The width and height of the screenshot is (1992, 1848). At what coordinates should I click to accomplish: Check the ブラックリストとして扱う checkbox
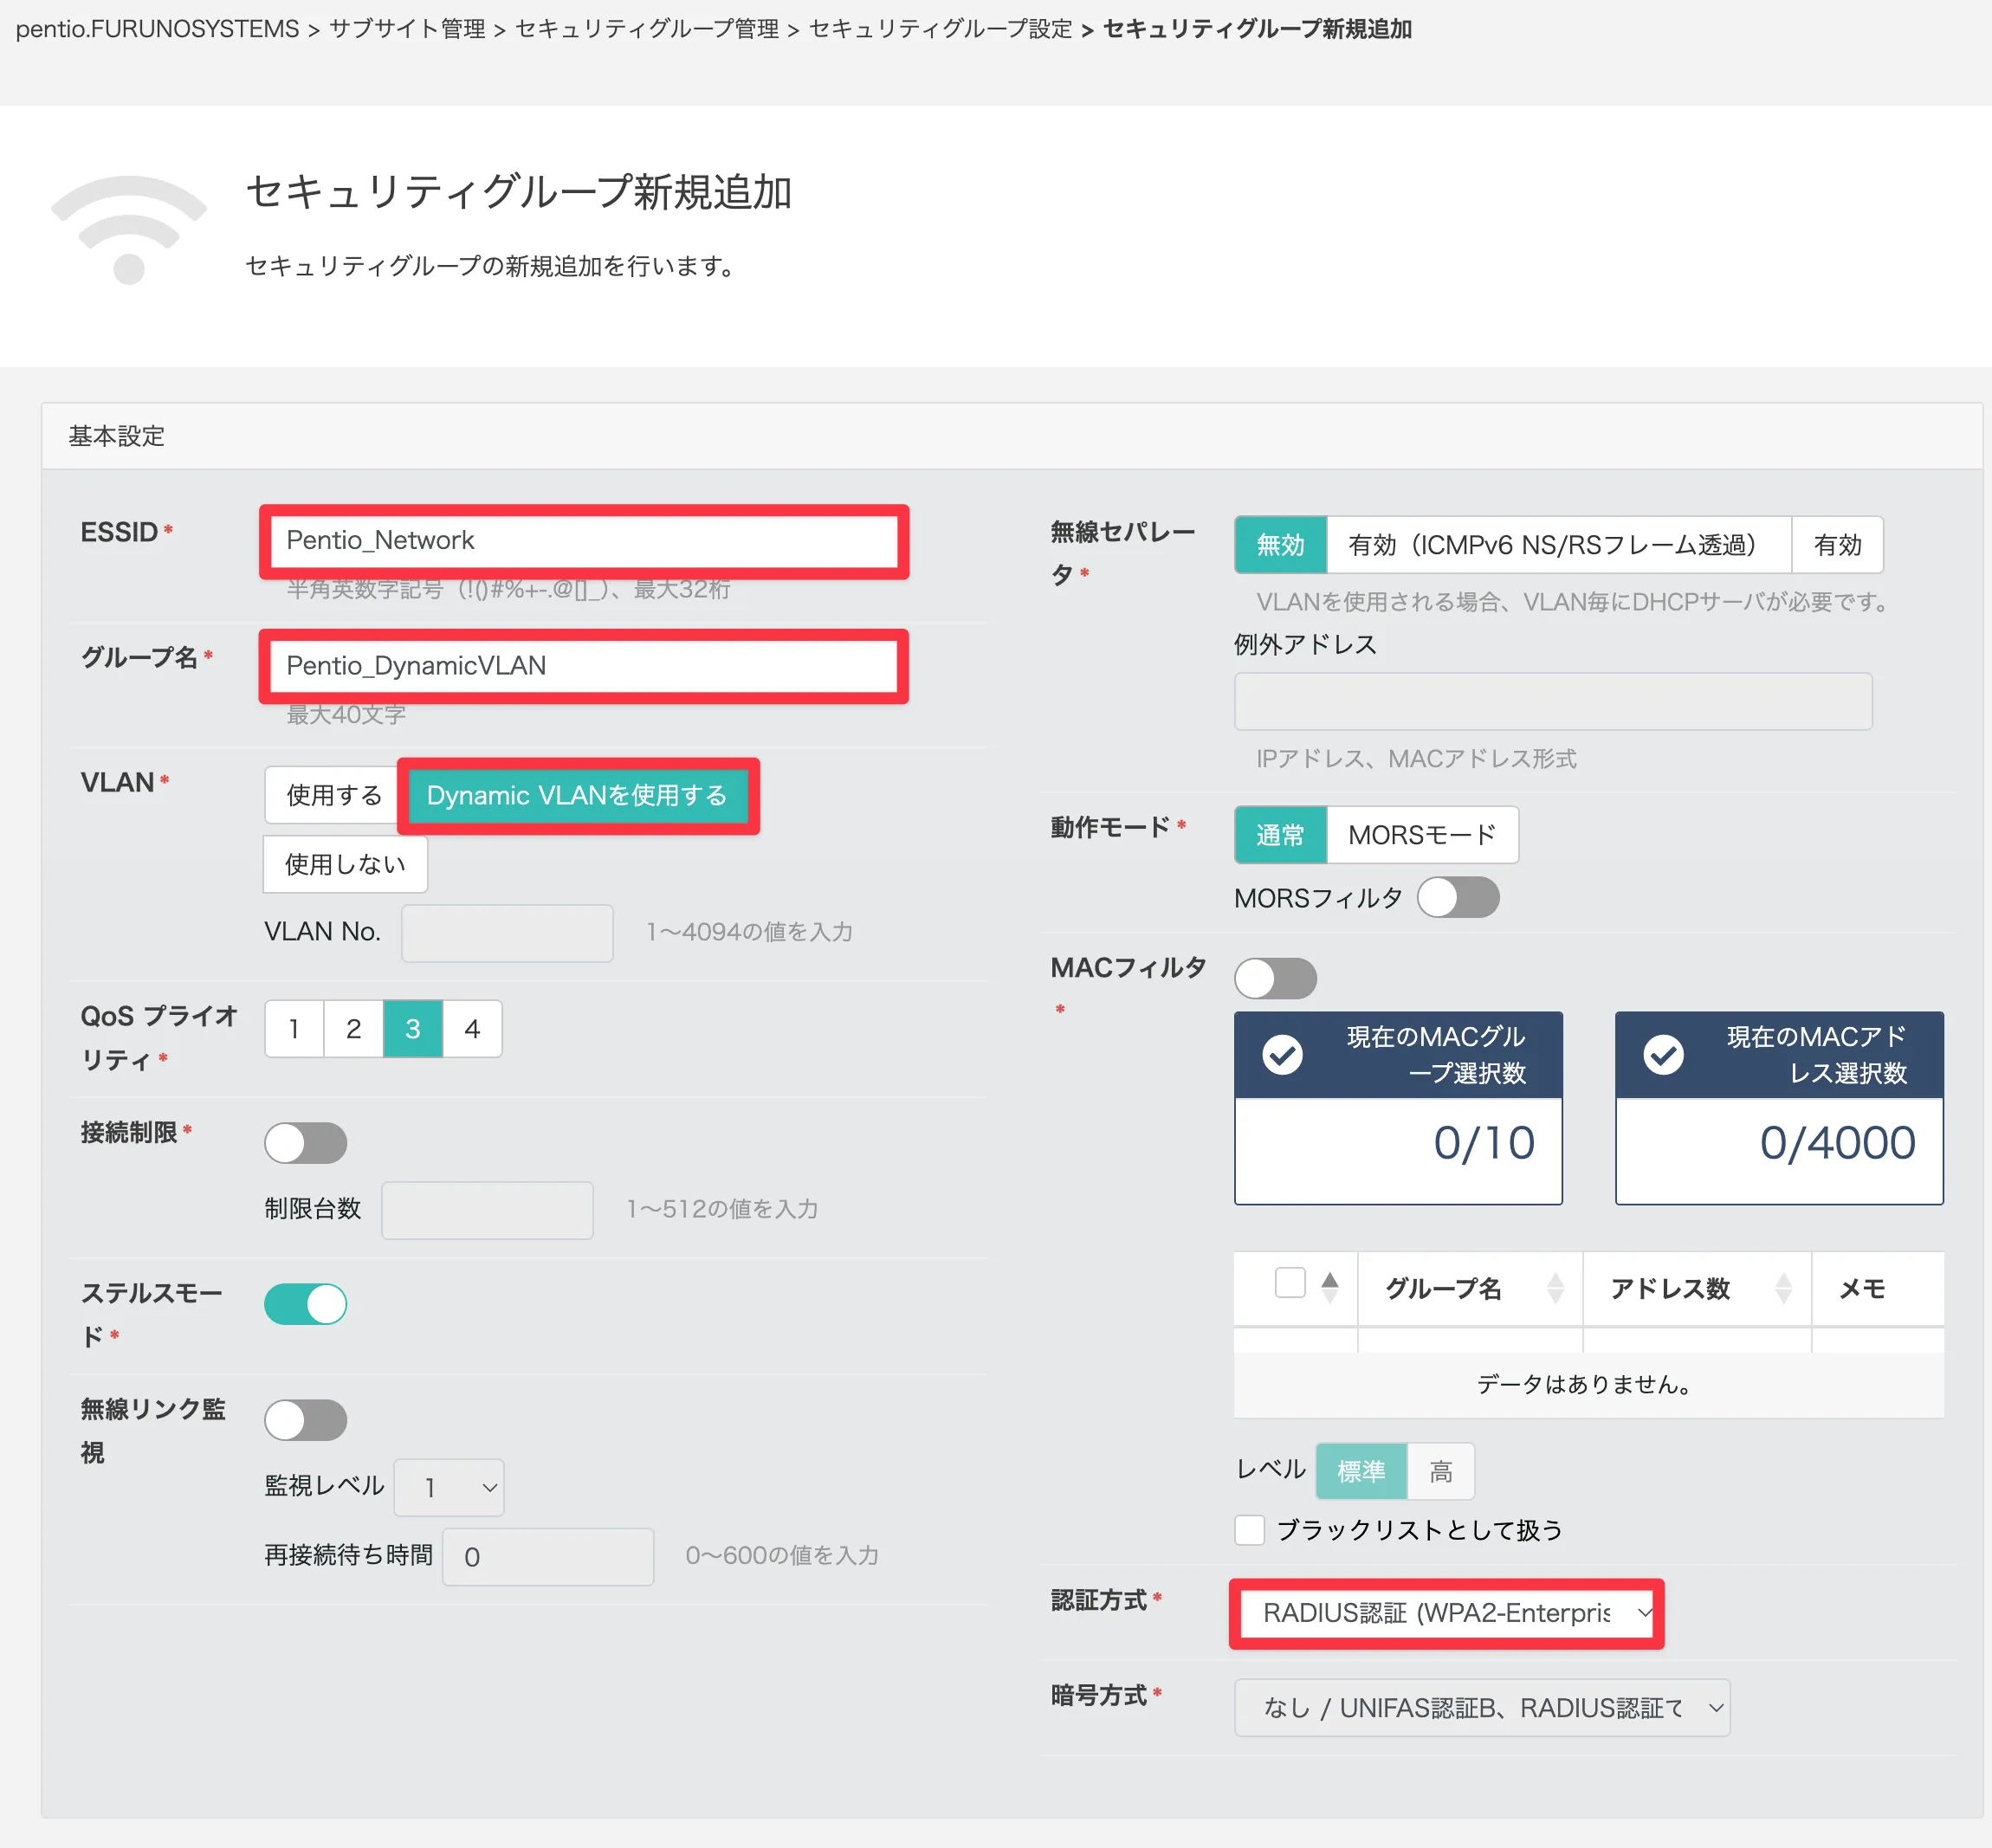(1249, 1529)
